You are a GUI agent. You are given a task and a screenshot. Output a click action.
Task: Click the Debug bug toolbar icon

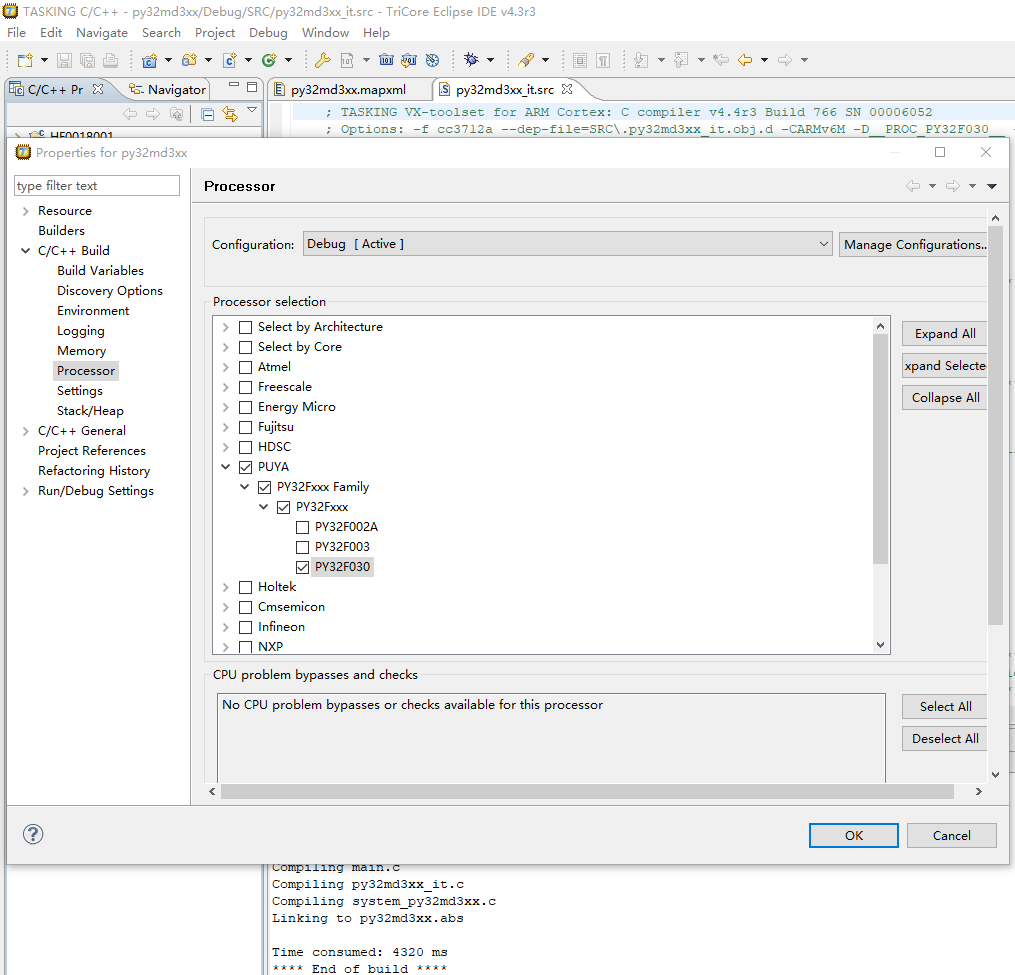(471, 60)
